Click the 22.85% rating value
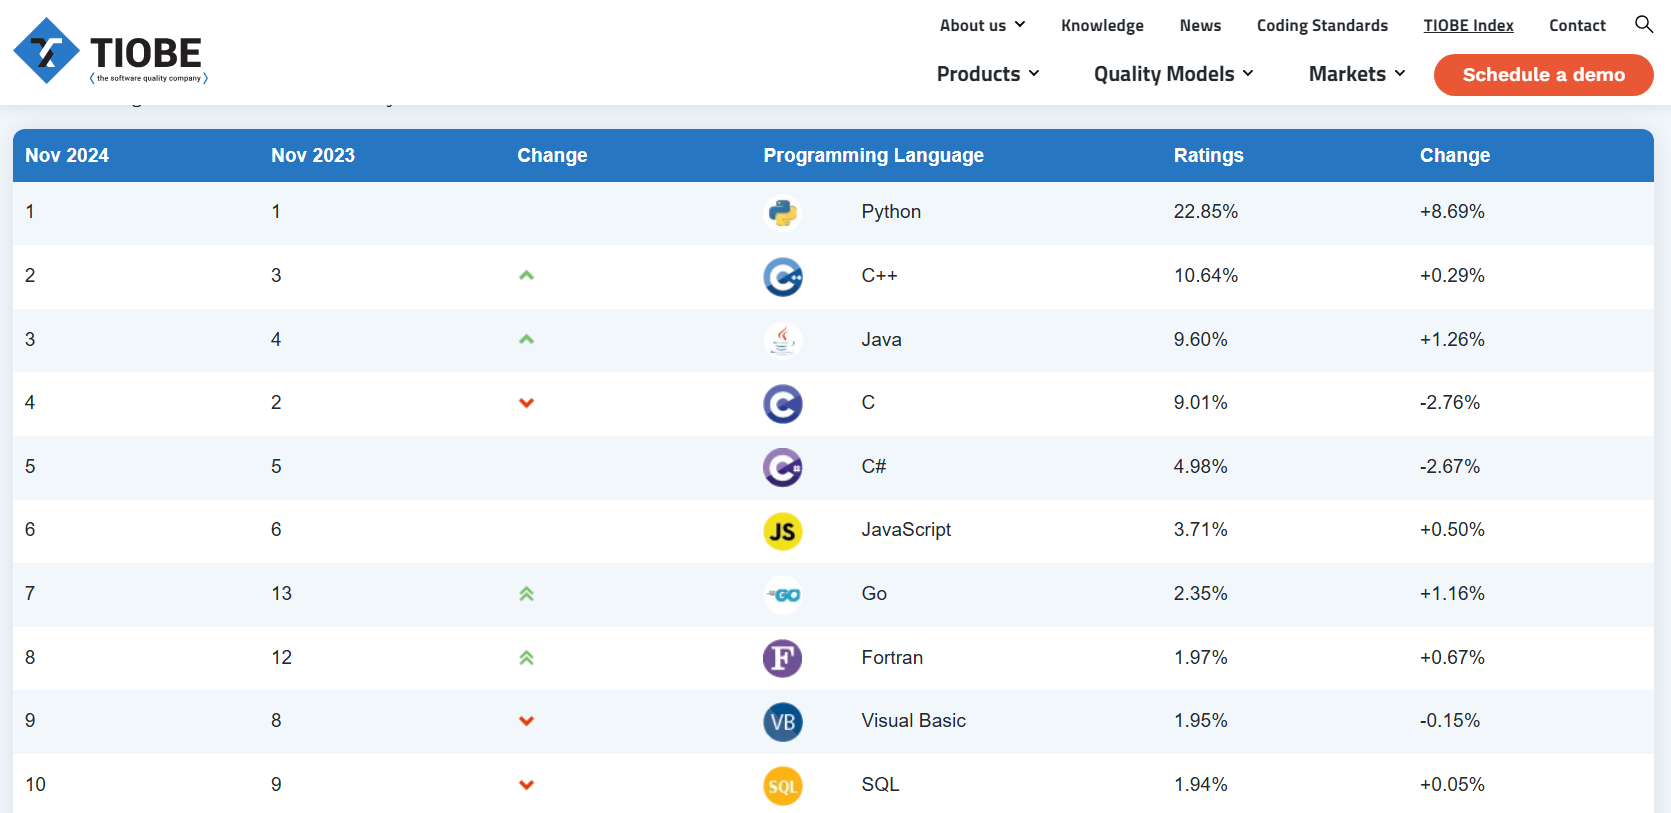 1205,211
